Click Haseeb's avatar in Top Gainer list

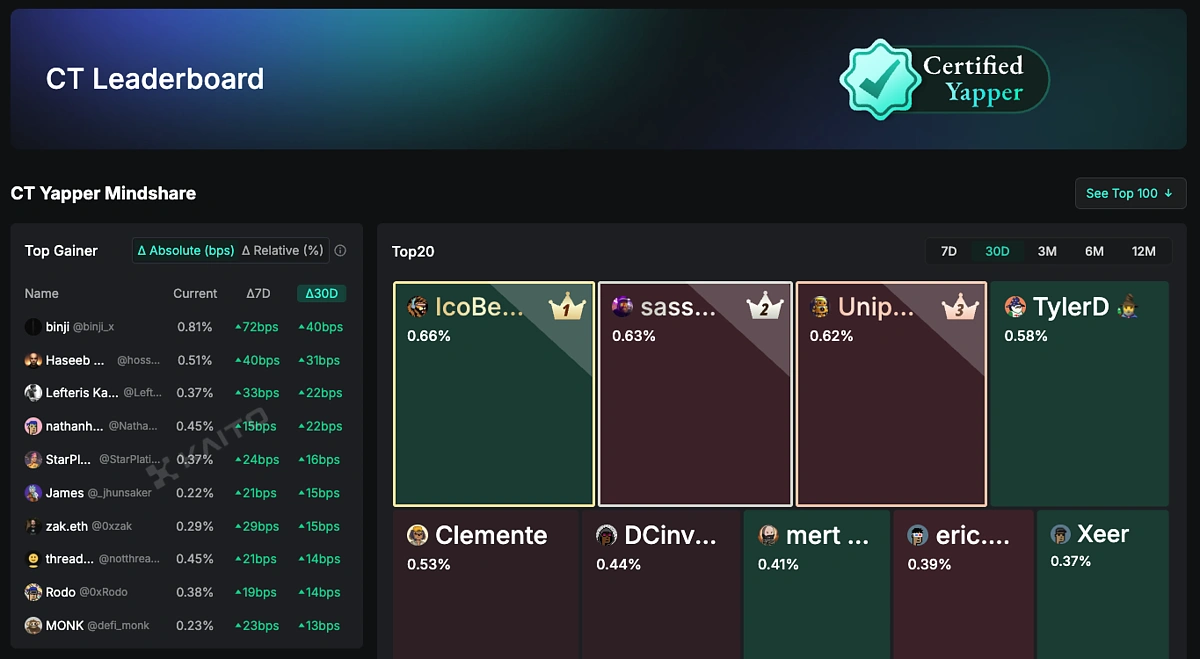[x=34, y=360]
